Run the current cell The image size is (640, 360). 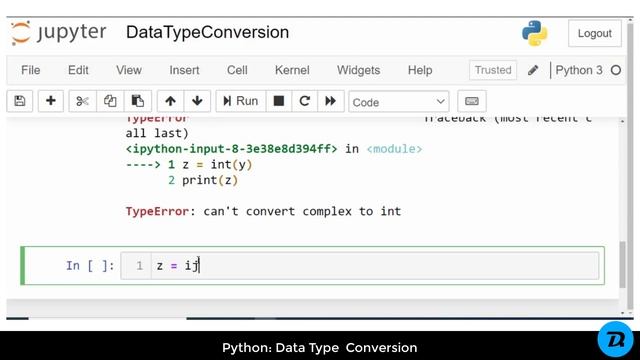(x=241, y=101)
